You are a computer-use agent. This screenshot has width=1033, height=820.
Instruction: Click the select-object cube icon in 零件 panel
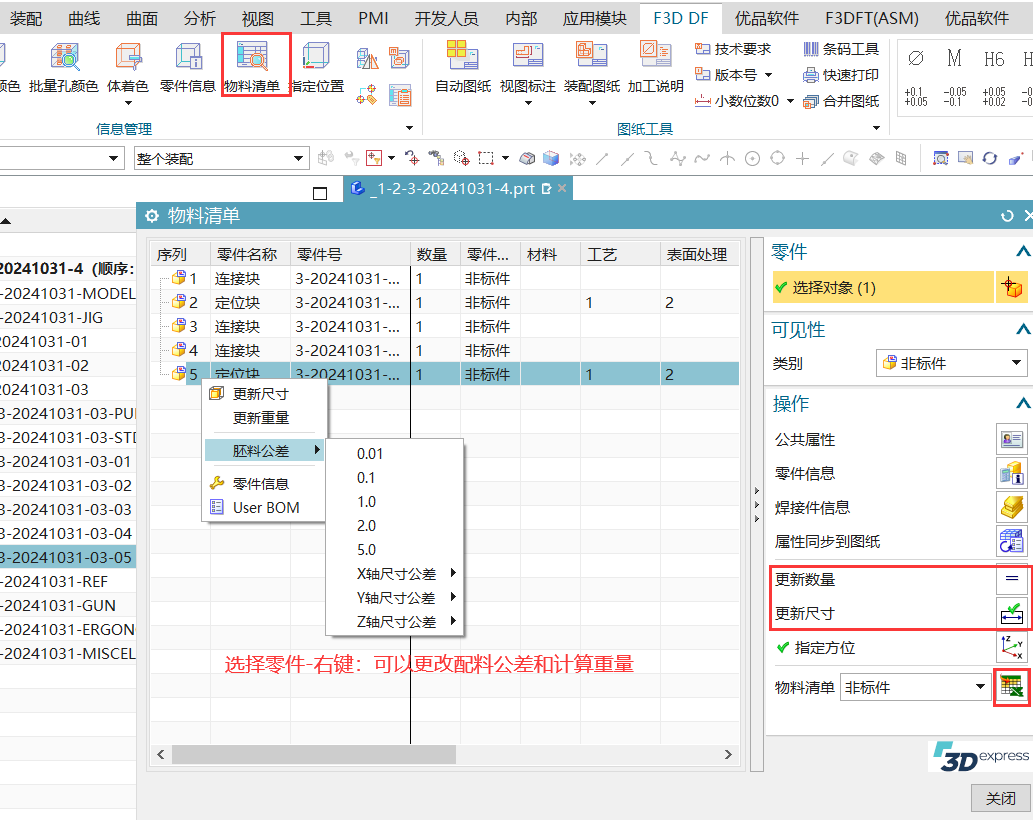click(x=1011, y=288)
